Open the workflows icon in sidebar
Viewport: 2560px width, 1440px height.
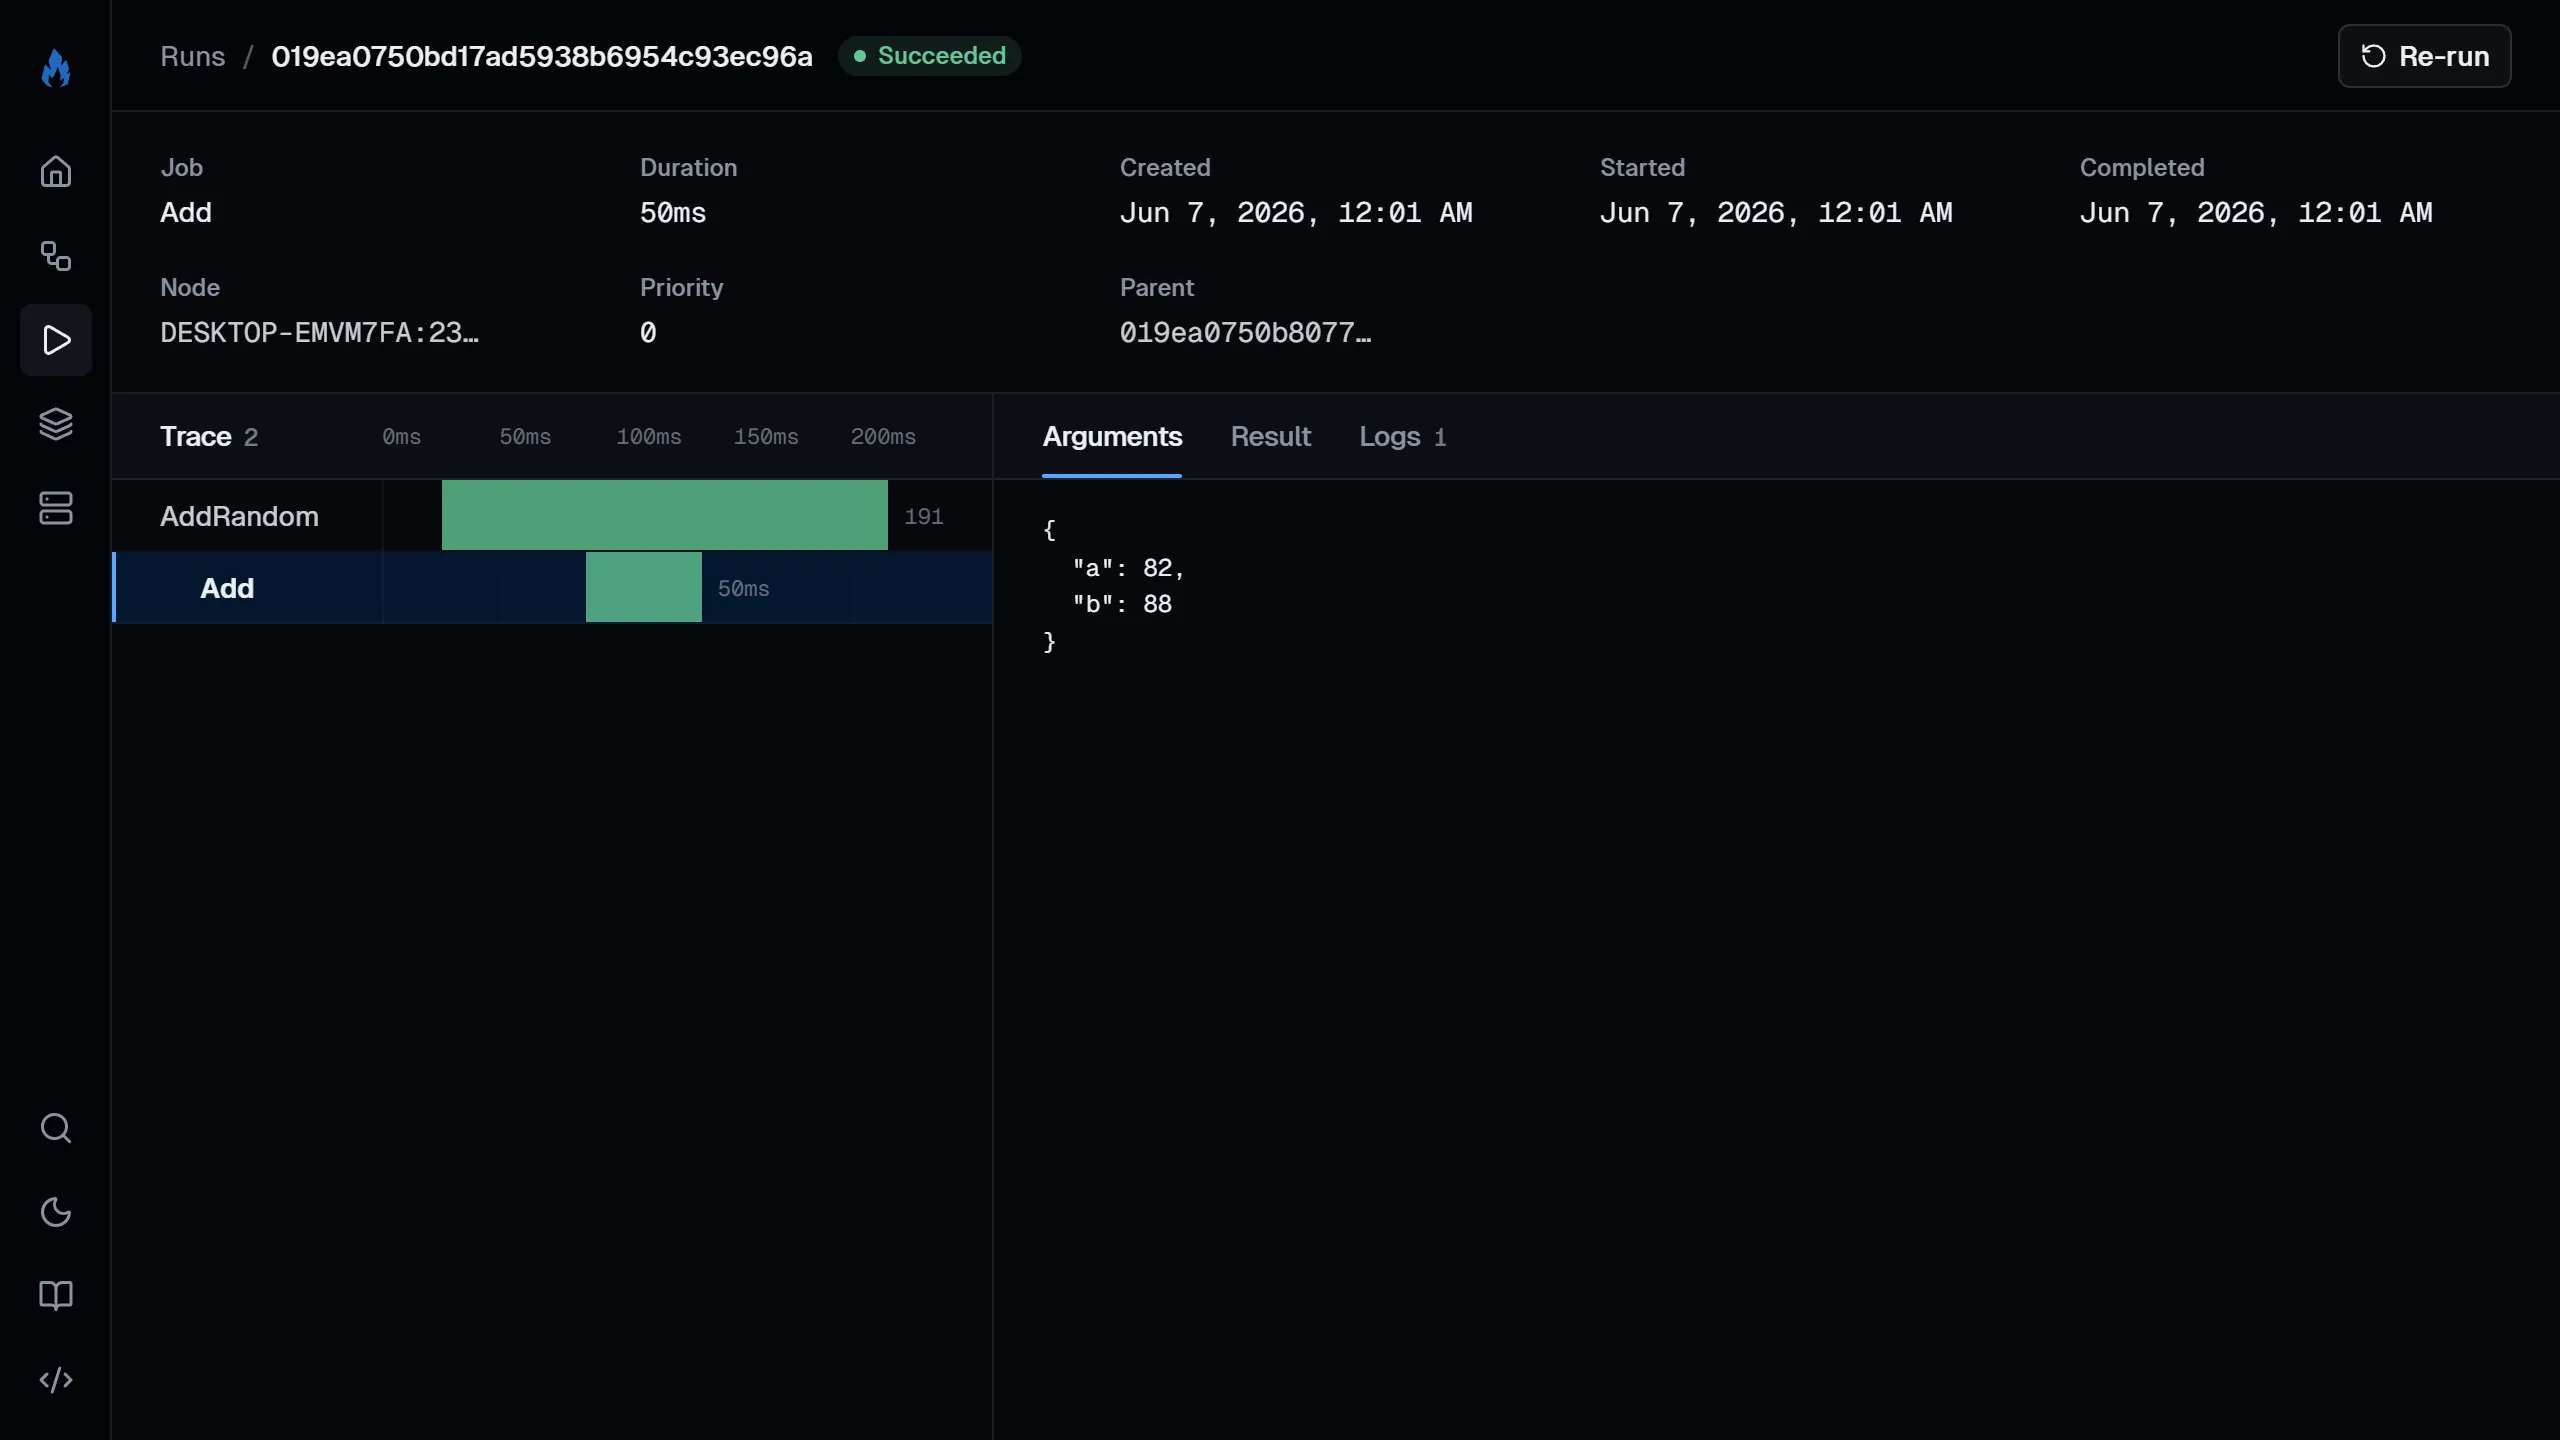56,256
